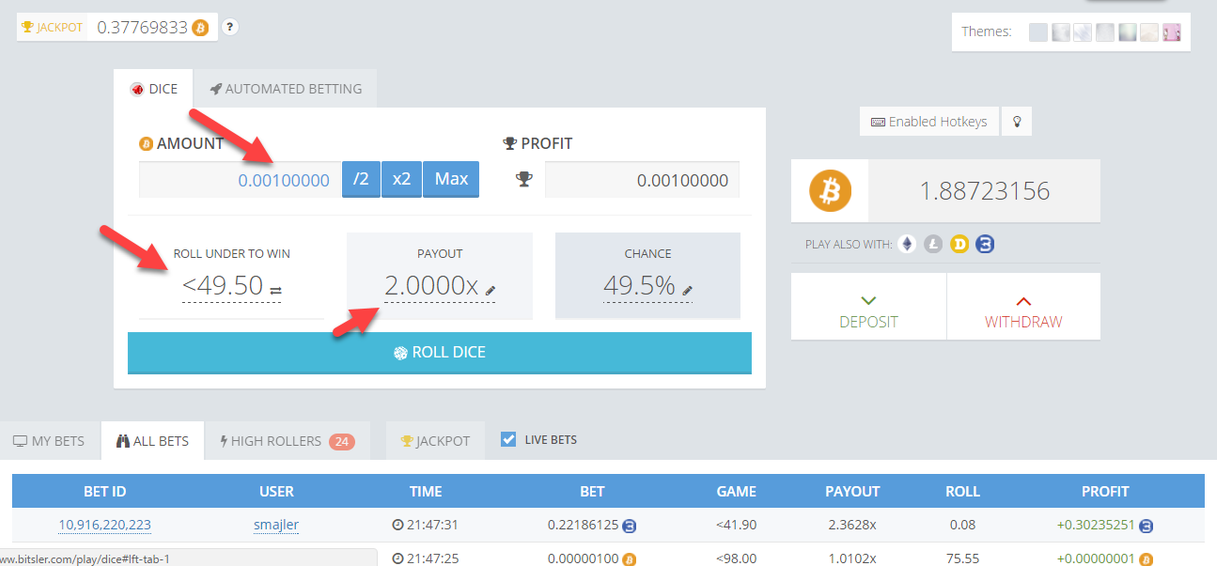Open the High Rollers tab
Viewport: 1217px width, 566px height.
click(x=287, y=441)
